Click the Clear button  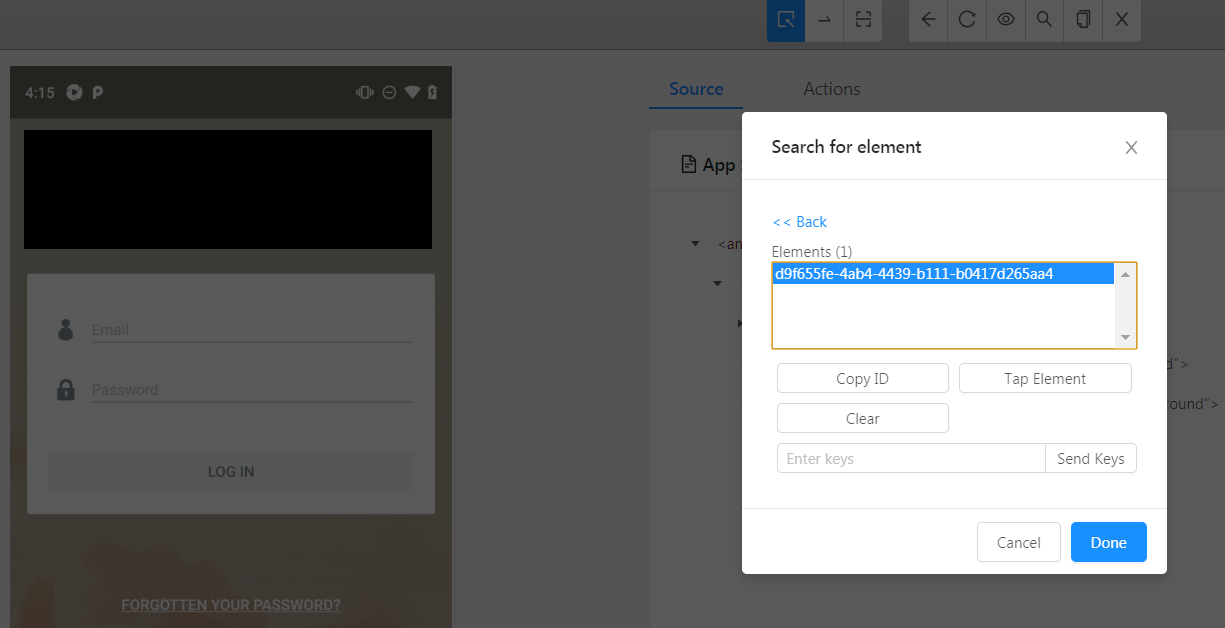click(862, 419)
